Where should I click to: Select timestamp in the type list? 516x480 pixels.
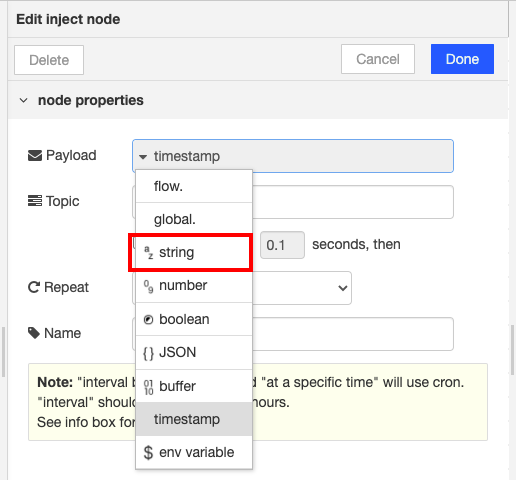click(x=194, y=419)
